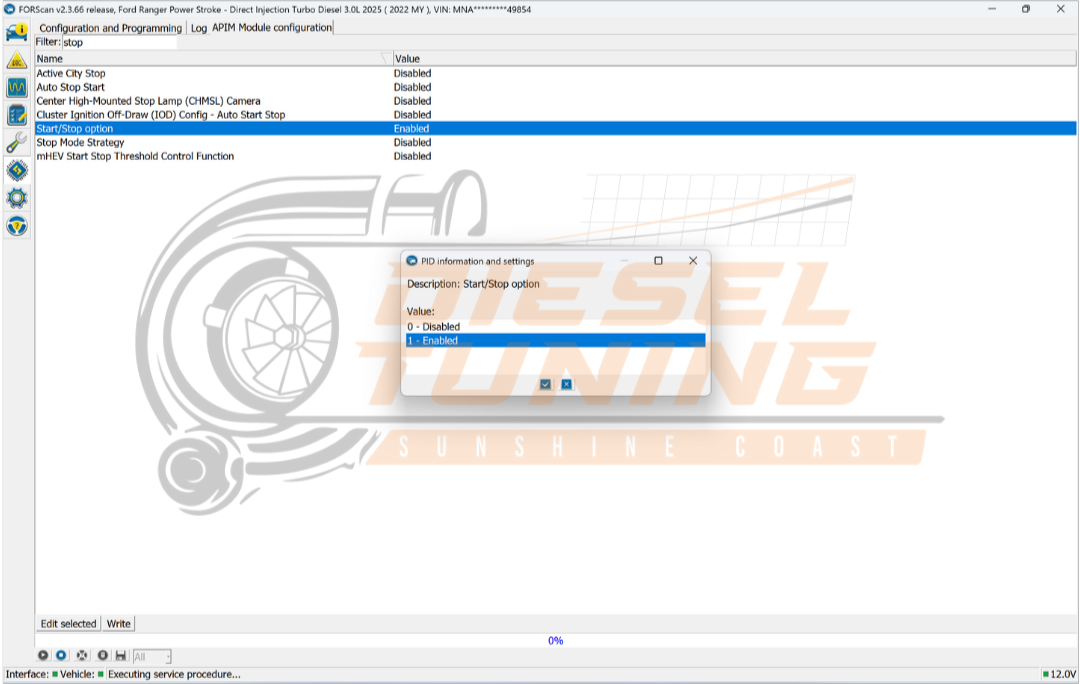Open the module programming chip section

pos(16,170)
